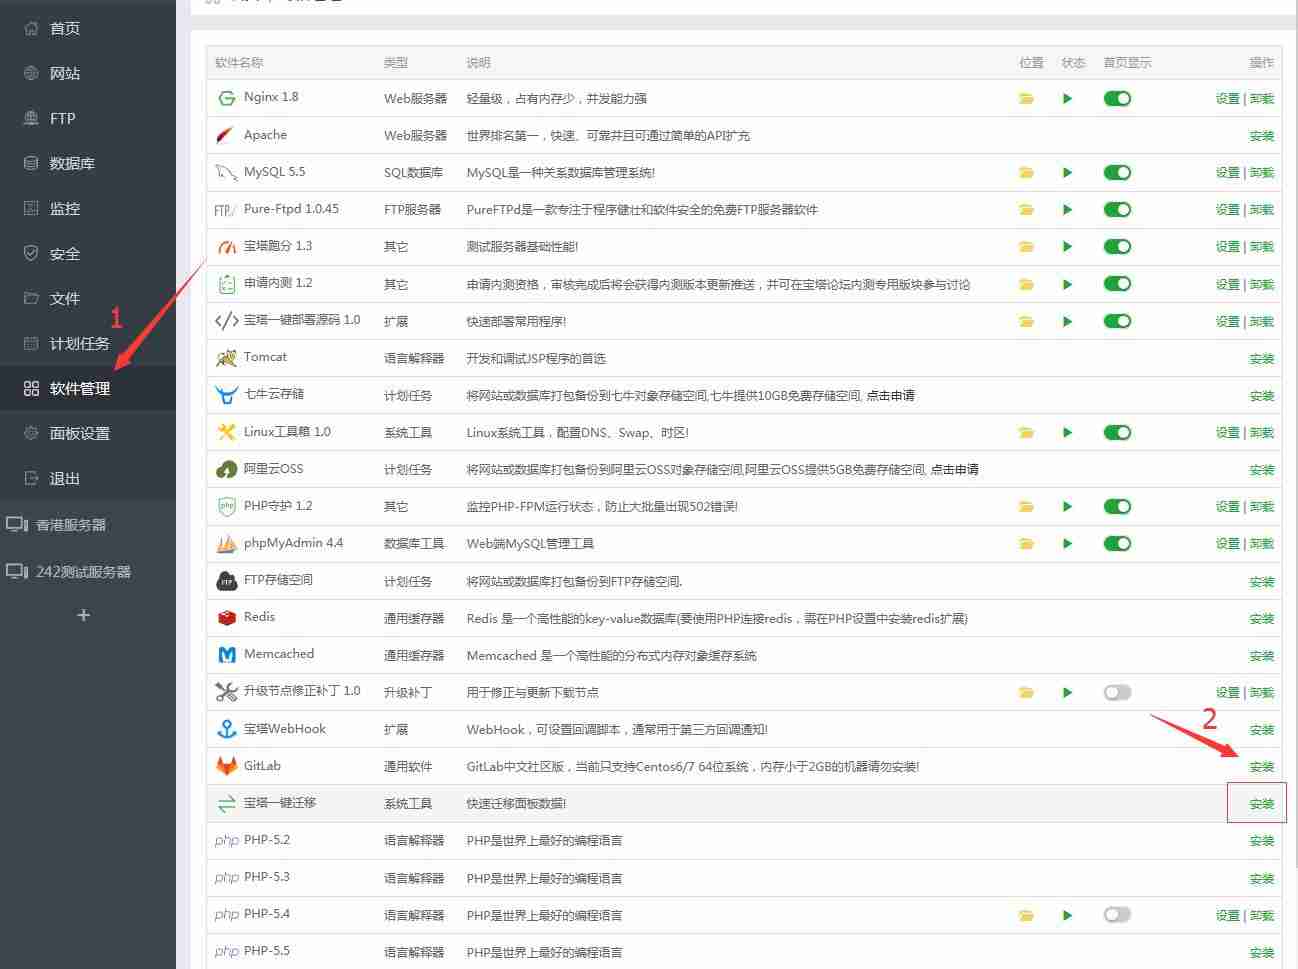1298x969 pixels.
Task: Toggle phpMyAdmin homepage display switch
Action: [x=1117, y=543]
